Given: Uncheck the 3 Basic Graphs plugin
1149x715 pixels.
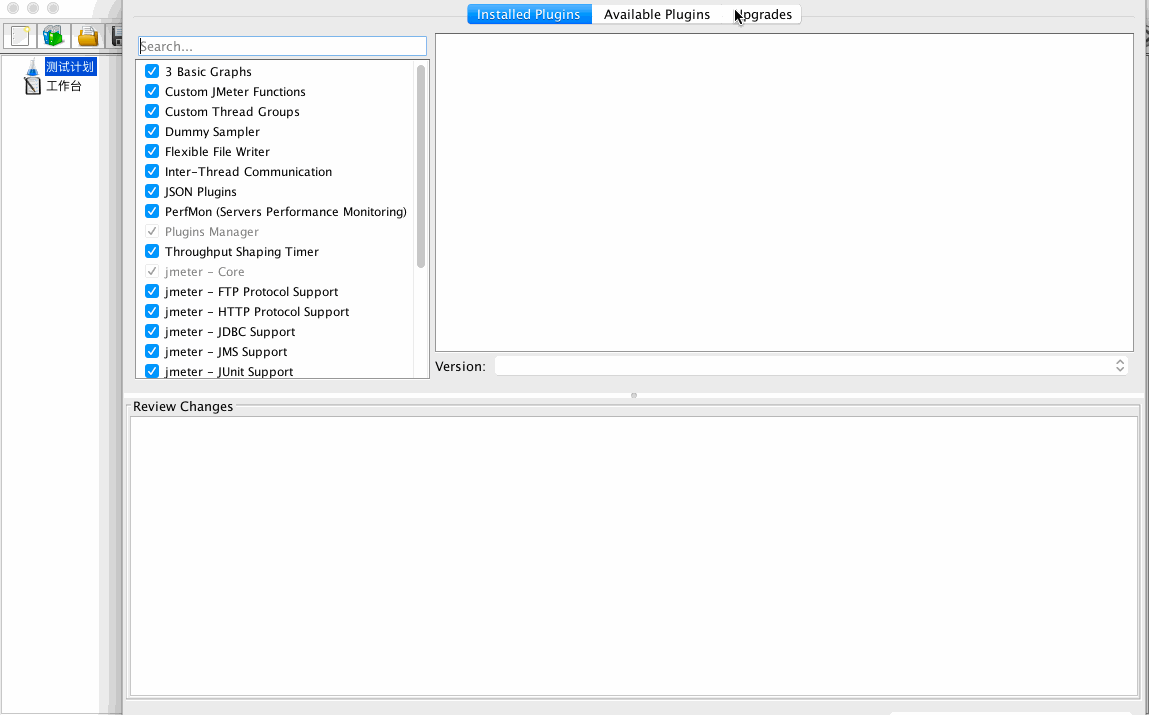Looking at the screenshot, I should coord(152,71).
